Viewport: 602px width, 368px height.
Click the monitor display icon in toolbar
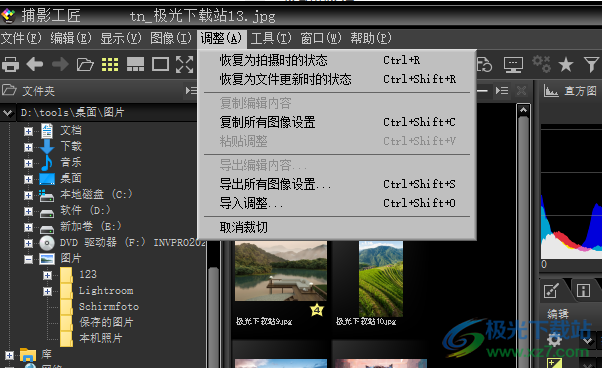(513, 65)
